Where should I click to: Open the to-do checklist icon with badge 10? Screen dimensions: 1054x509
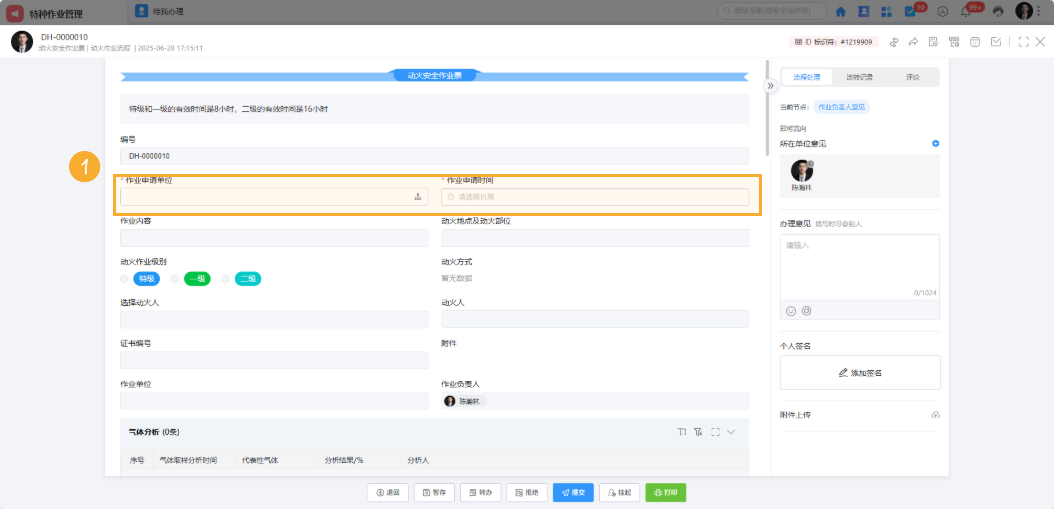(911, 11)
